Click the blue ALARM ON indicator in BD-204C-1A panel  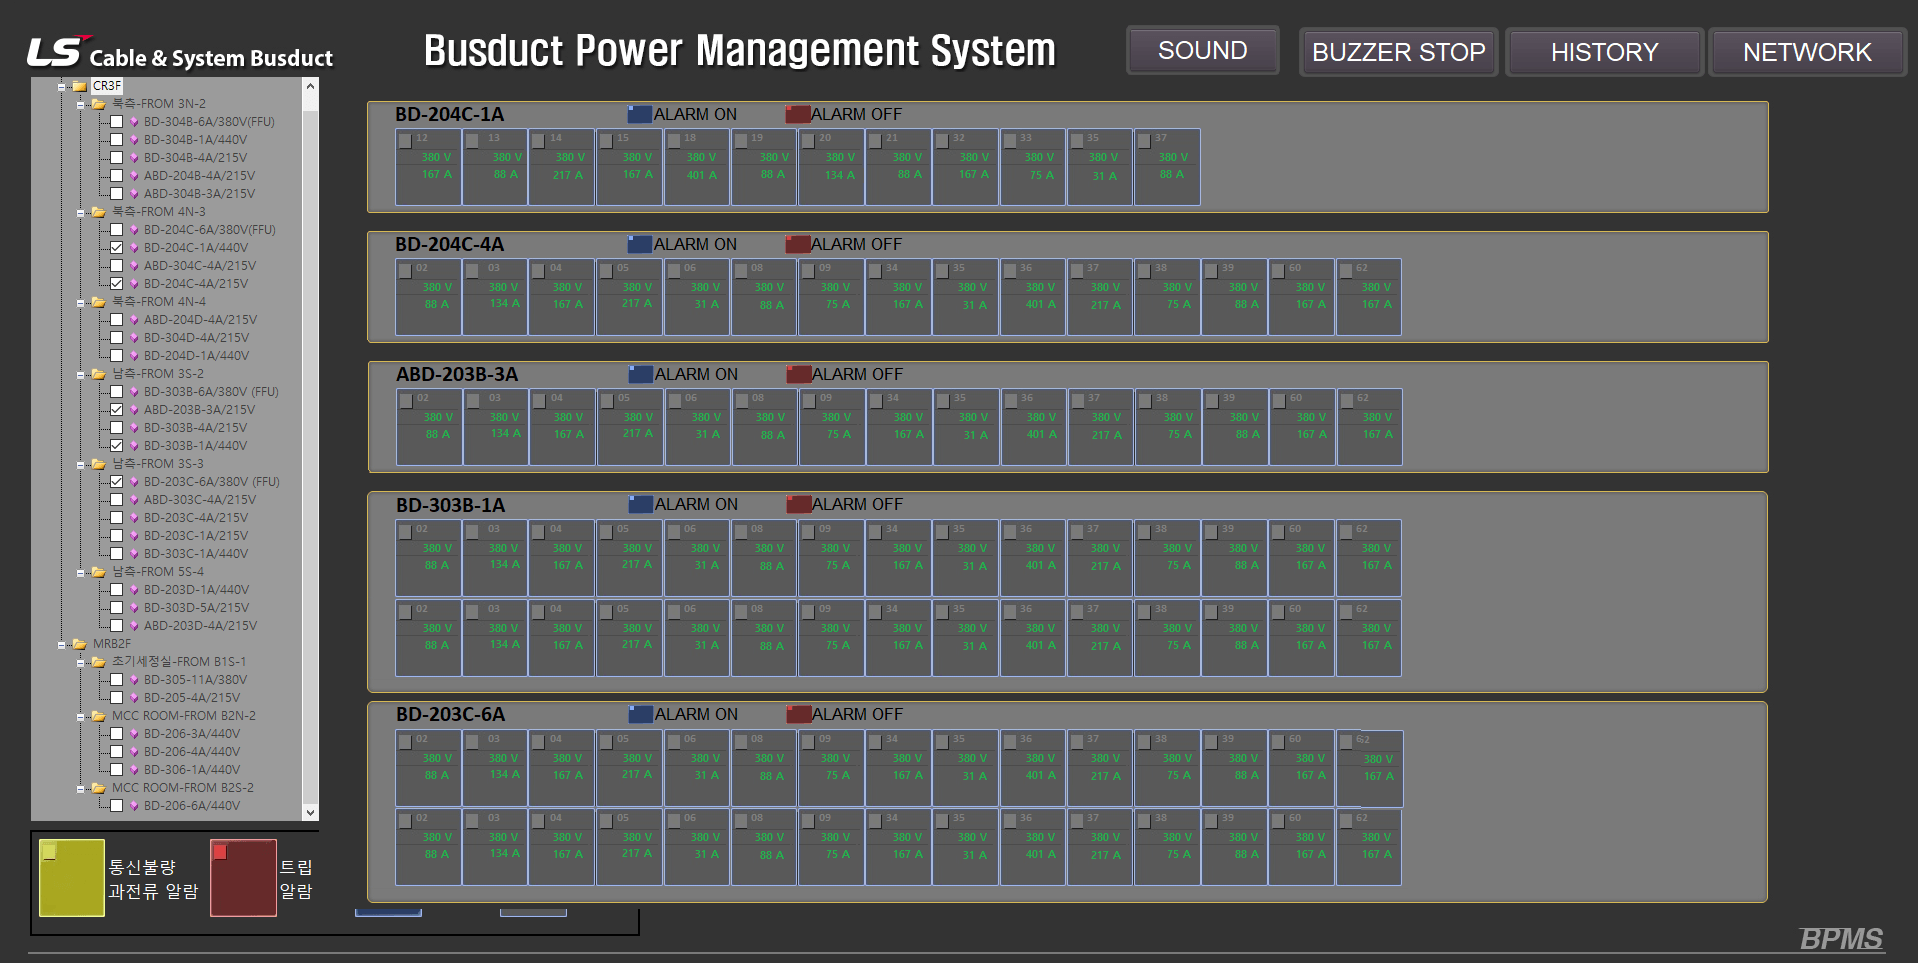(639, 114)
